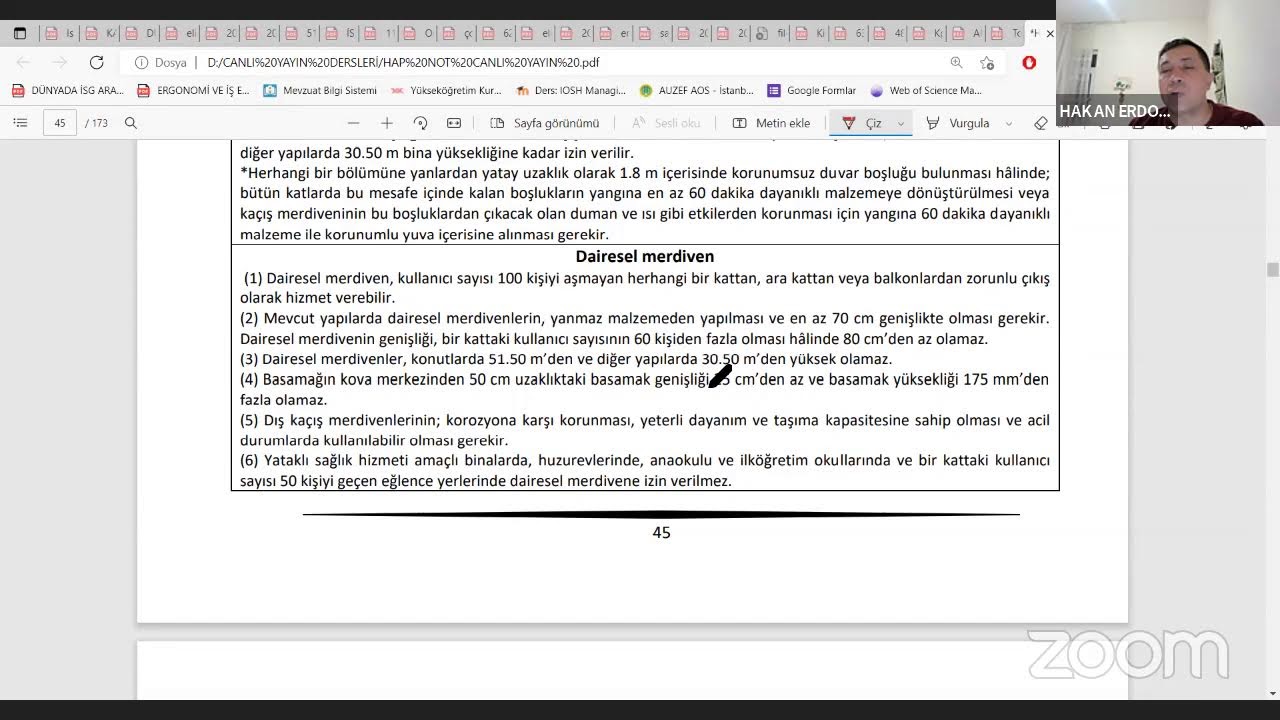Click the HAKAN ERDO... participant name label
This screenshot has height=720, width=1280.
1114,111
